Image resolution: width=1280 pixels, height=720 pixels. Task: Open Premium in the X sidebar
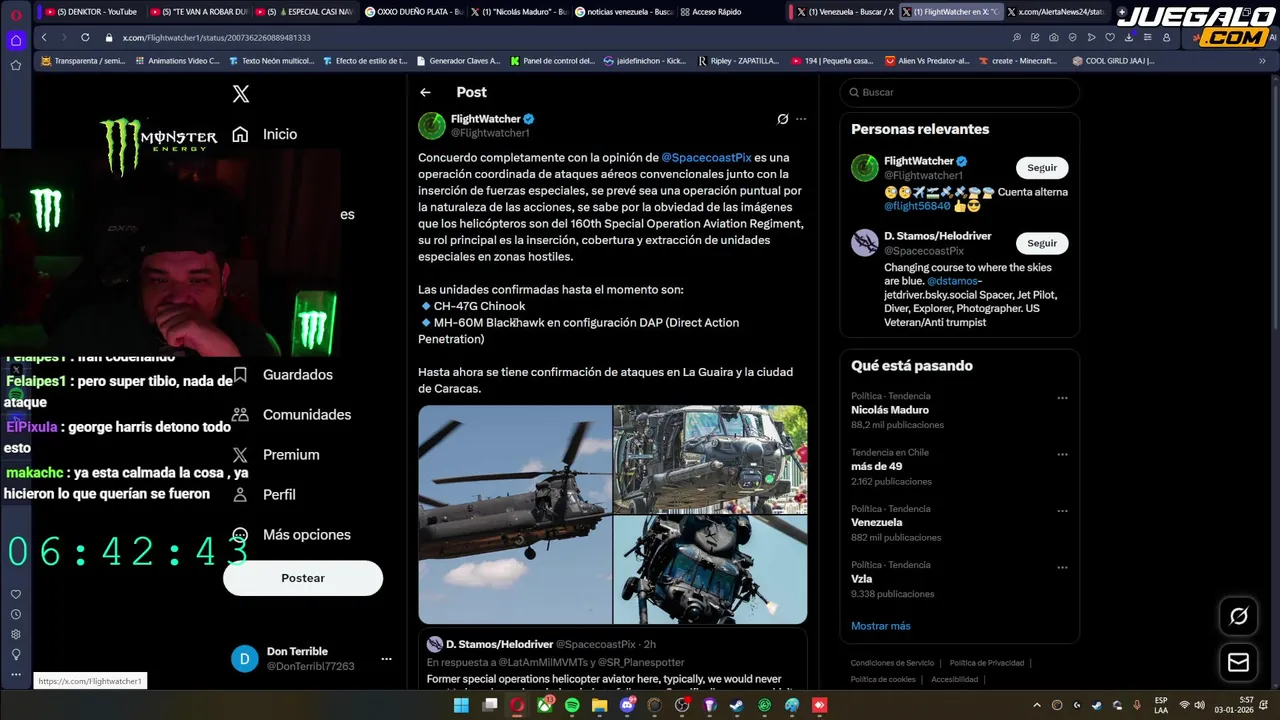point(276,454)
